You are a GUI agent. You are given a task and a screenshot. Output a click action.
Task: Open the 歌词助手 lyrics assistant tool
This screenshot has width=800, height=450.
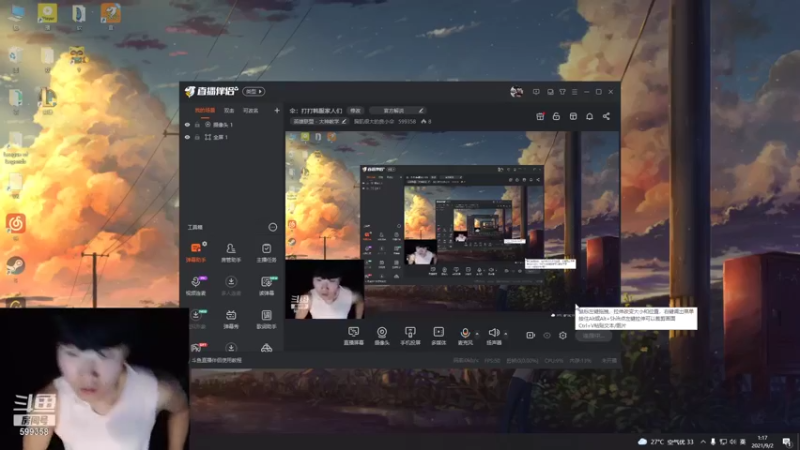(x=266, y=319)
